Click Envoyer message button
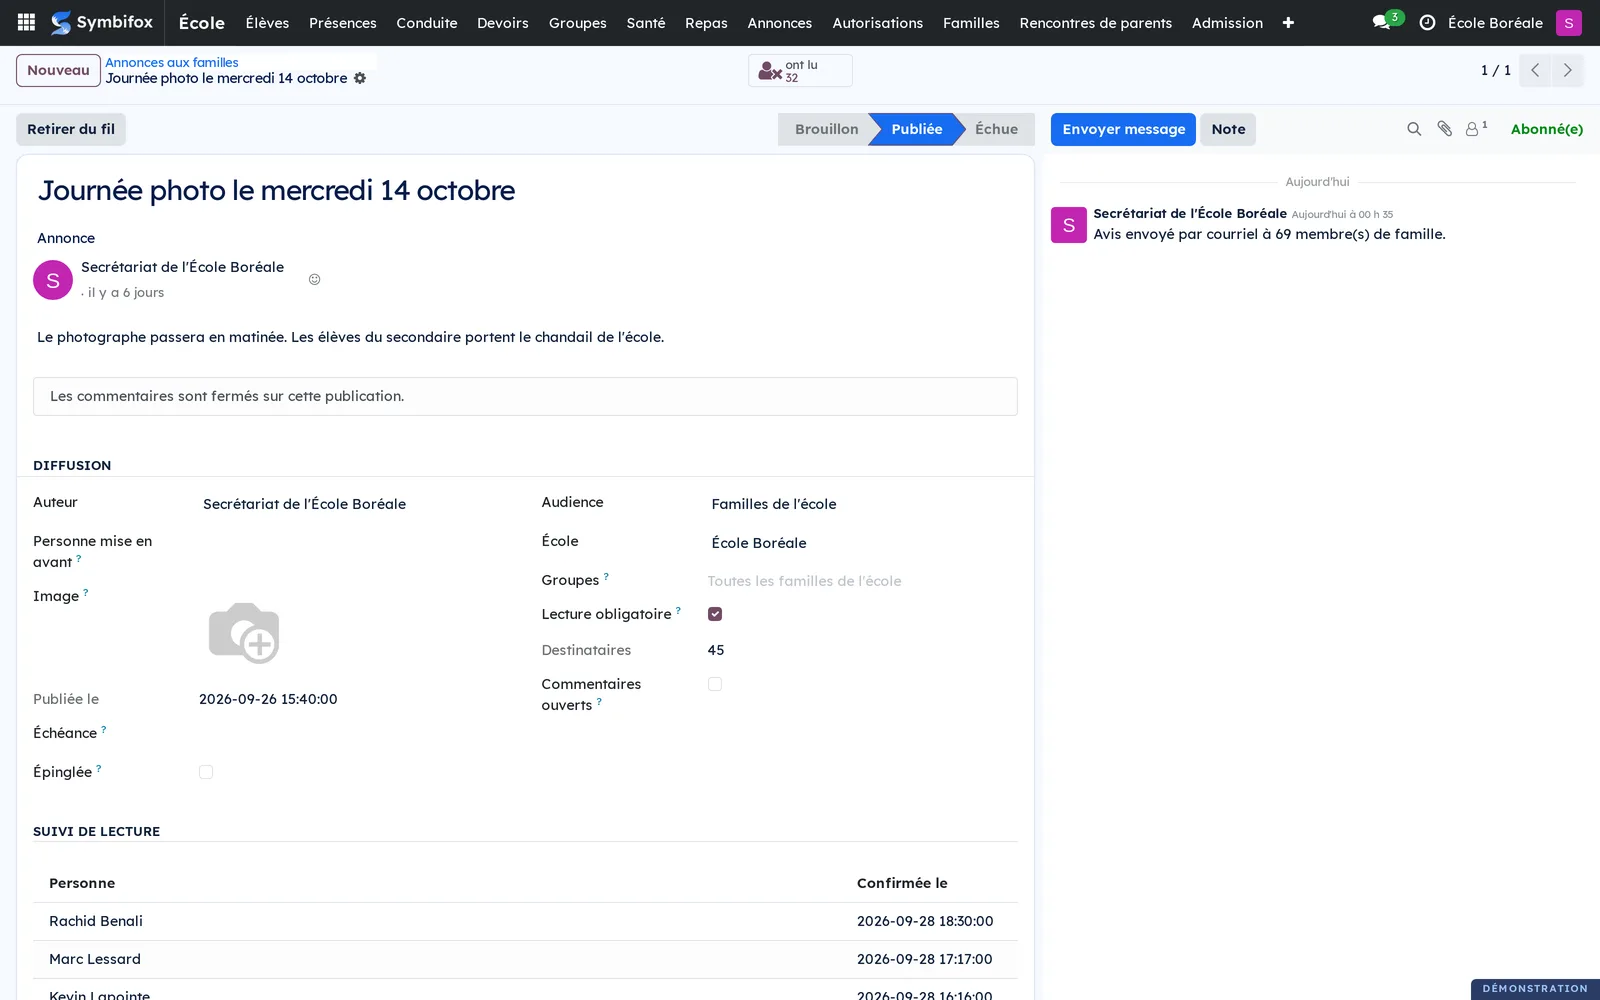This screenshot has width=1600, height=1000. pyautogui.click(x=1123, y=129)
